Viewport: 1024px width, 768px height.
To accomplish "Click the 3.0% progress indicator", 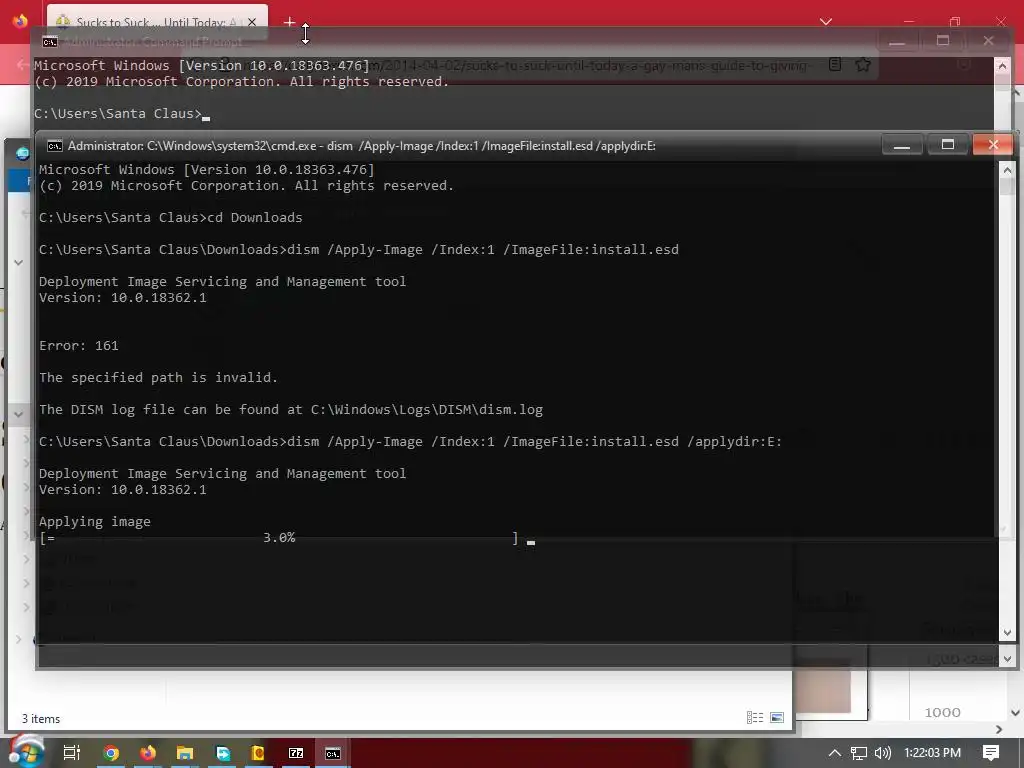I will point(279,537).
